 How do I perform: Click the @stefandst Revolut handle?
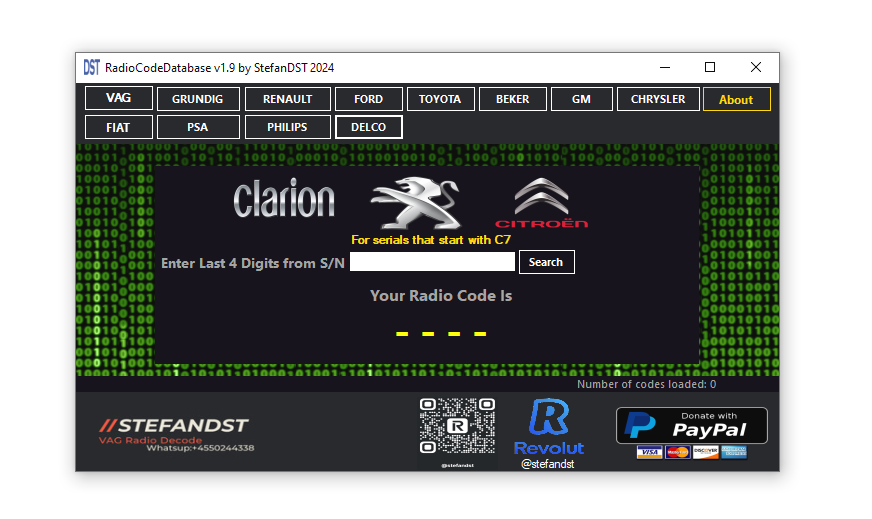[547, 464]
